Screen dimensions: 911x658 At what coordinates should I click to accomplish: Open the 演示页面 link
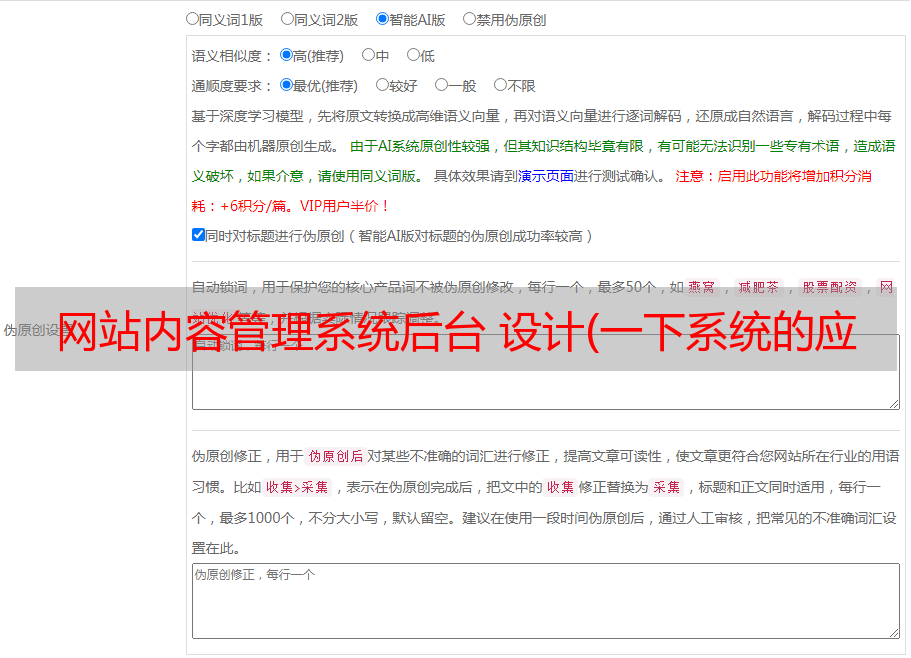point(546,176)
